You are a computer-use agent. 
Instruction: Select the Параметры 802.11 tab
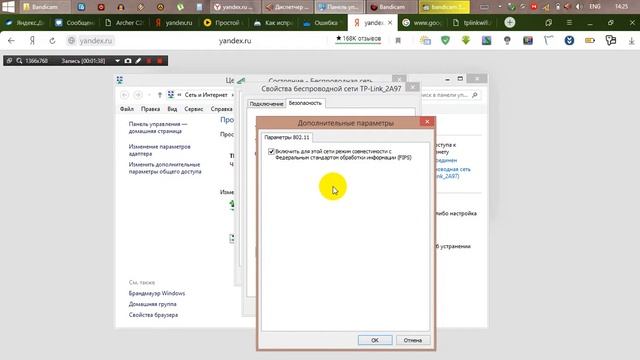tap(287, 137)
